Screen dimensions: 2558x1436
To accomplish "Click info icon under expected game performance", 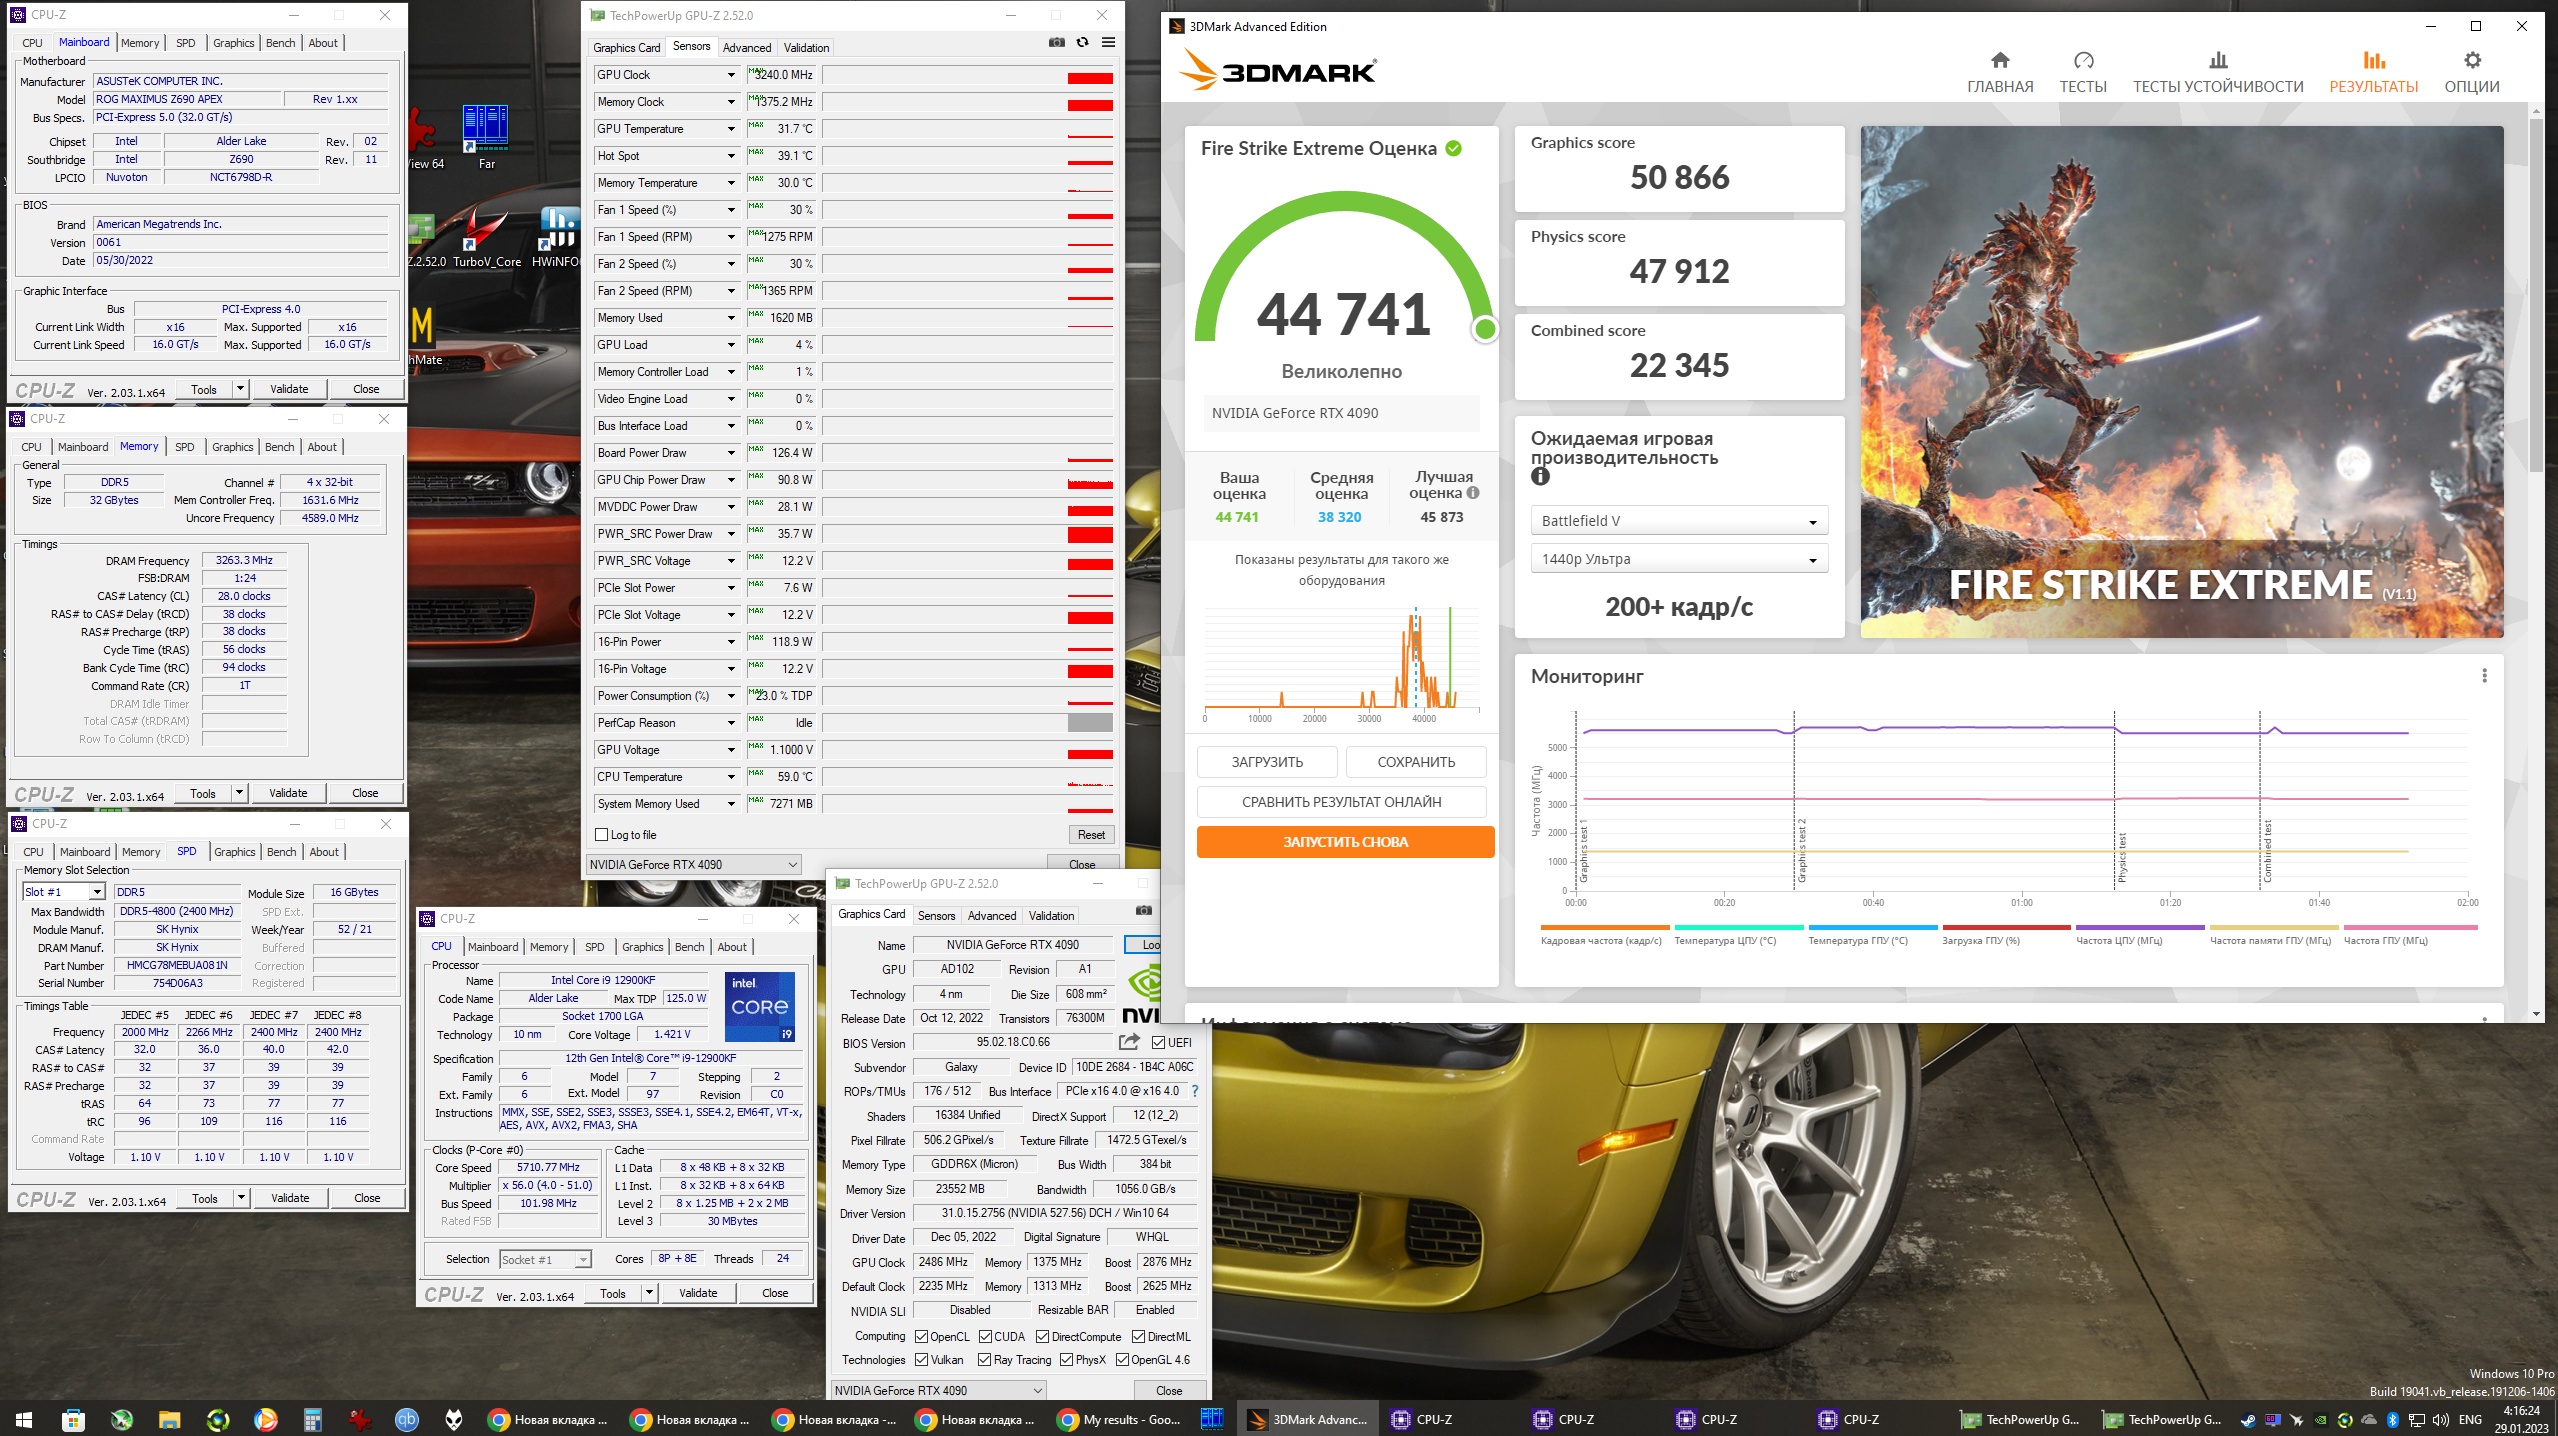I will 1540,477.
